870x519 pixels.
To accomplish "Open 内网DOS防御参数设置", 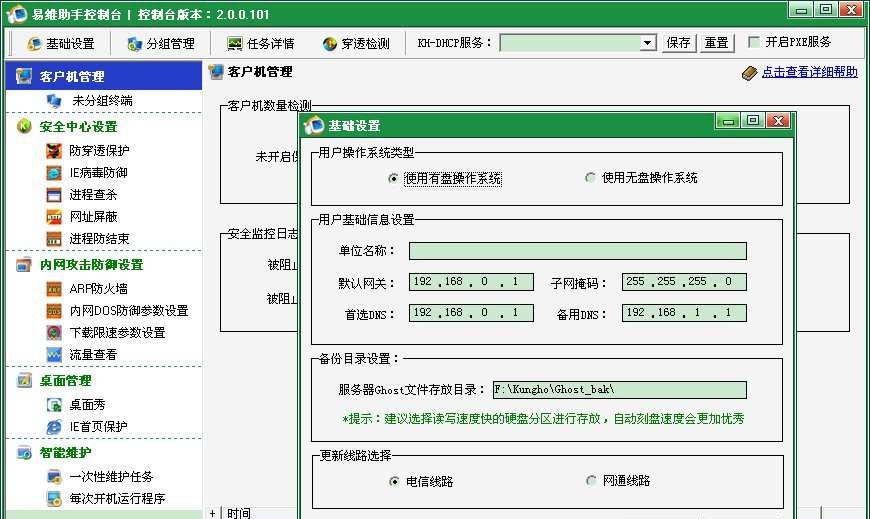I will (x=129, y=310).
